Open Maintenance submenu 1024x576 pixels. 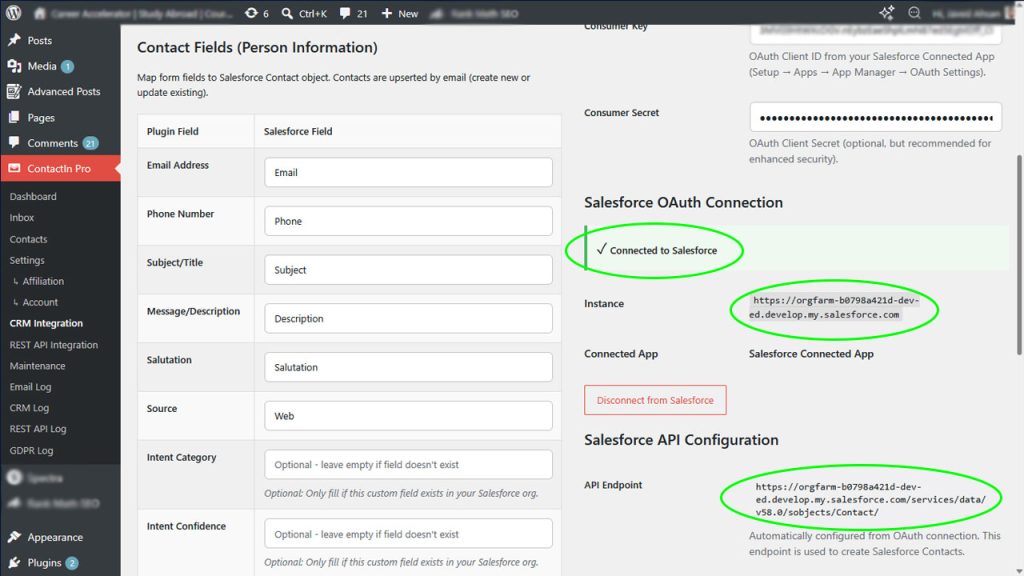(37, 366)
